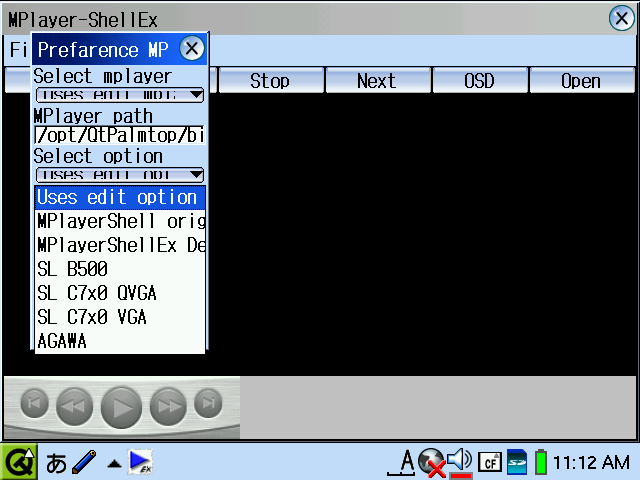Close the Preference MP dialog
Viewport: 640px width, 480px height.
point(192,49)
